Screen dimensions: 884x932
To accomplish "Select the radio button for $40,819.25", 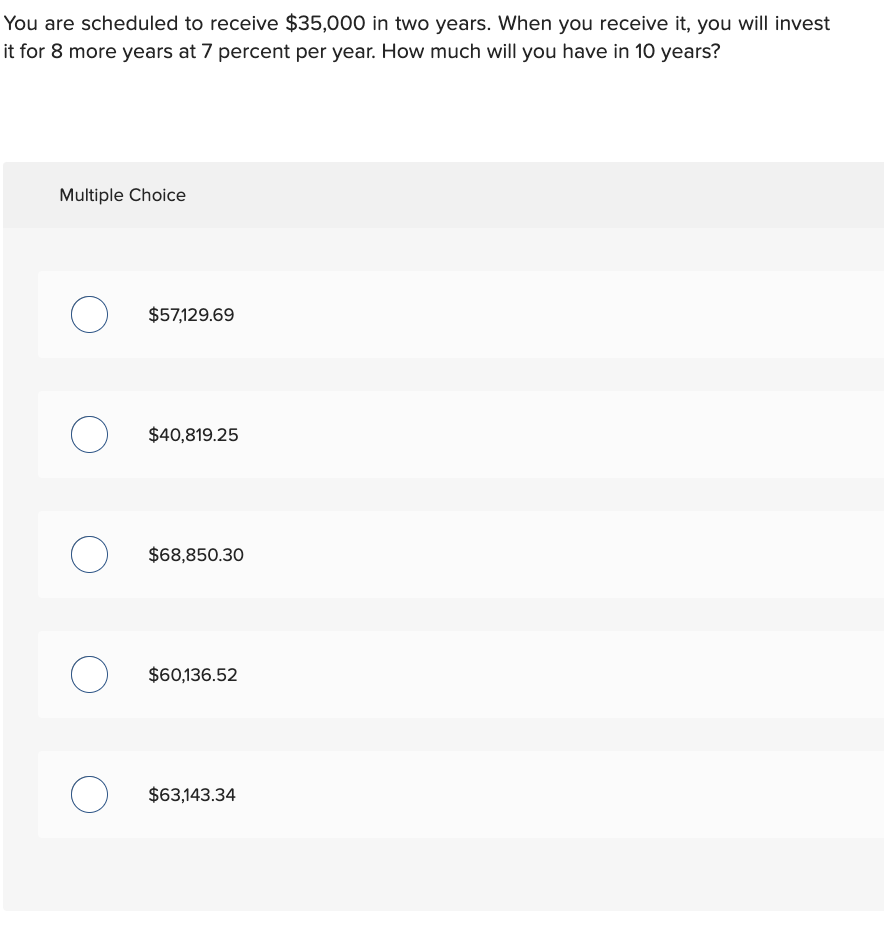I will click(89, 434).
